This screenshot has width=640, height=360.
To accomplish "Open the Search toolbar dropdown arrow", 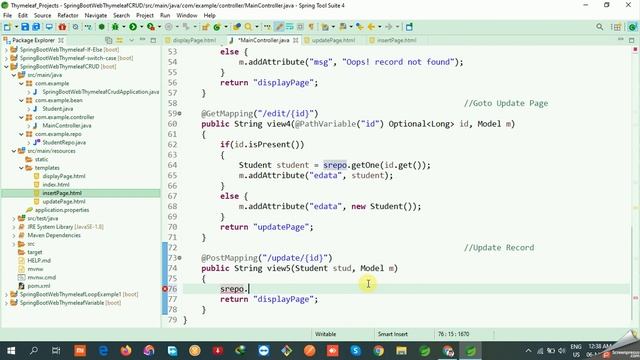I will point(257,27).
